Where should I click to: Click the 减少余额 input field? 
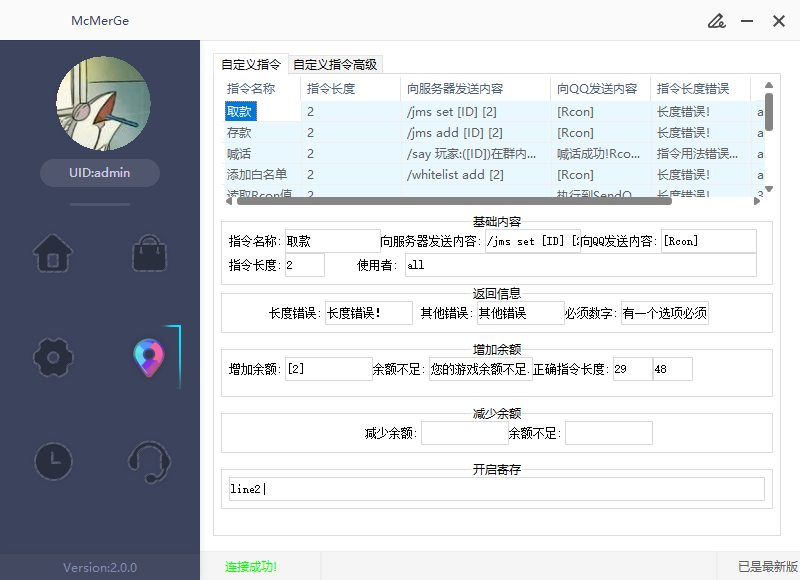(464, 433)
